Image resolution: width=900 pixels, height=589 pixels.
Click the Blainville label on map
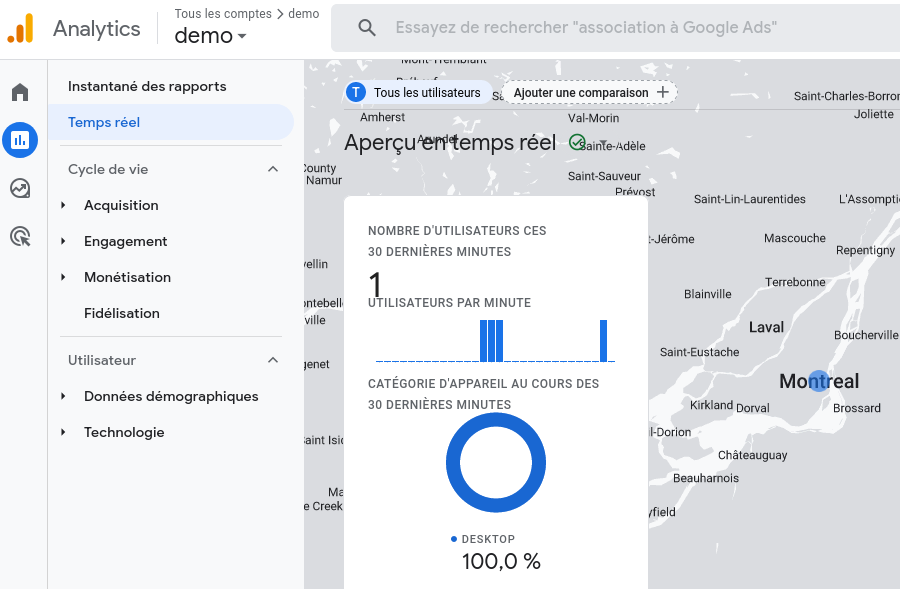point(708,294)
